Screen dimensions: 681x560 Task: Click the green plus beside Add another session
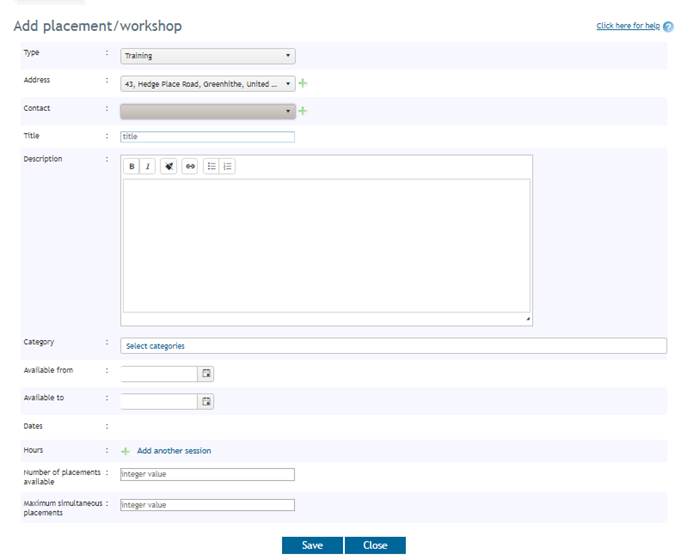pos(125,451)
